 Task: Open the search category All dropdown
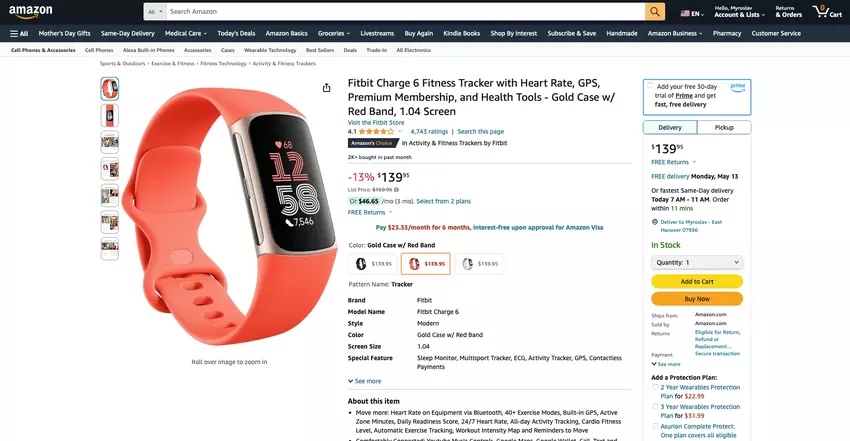(155, 11)
